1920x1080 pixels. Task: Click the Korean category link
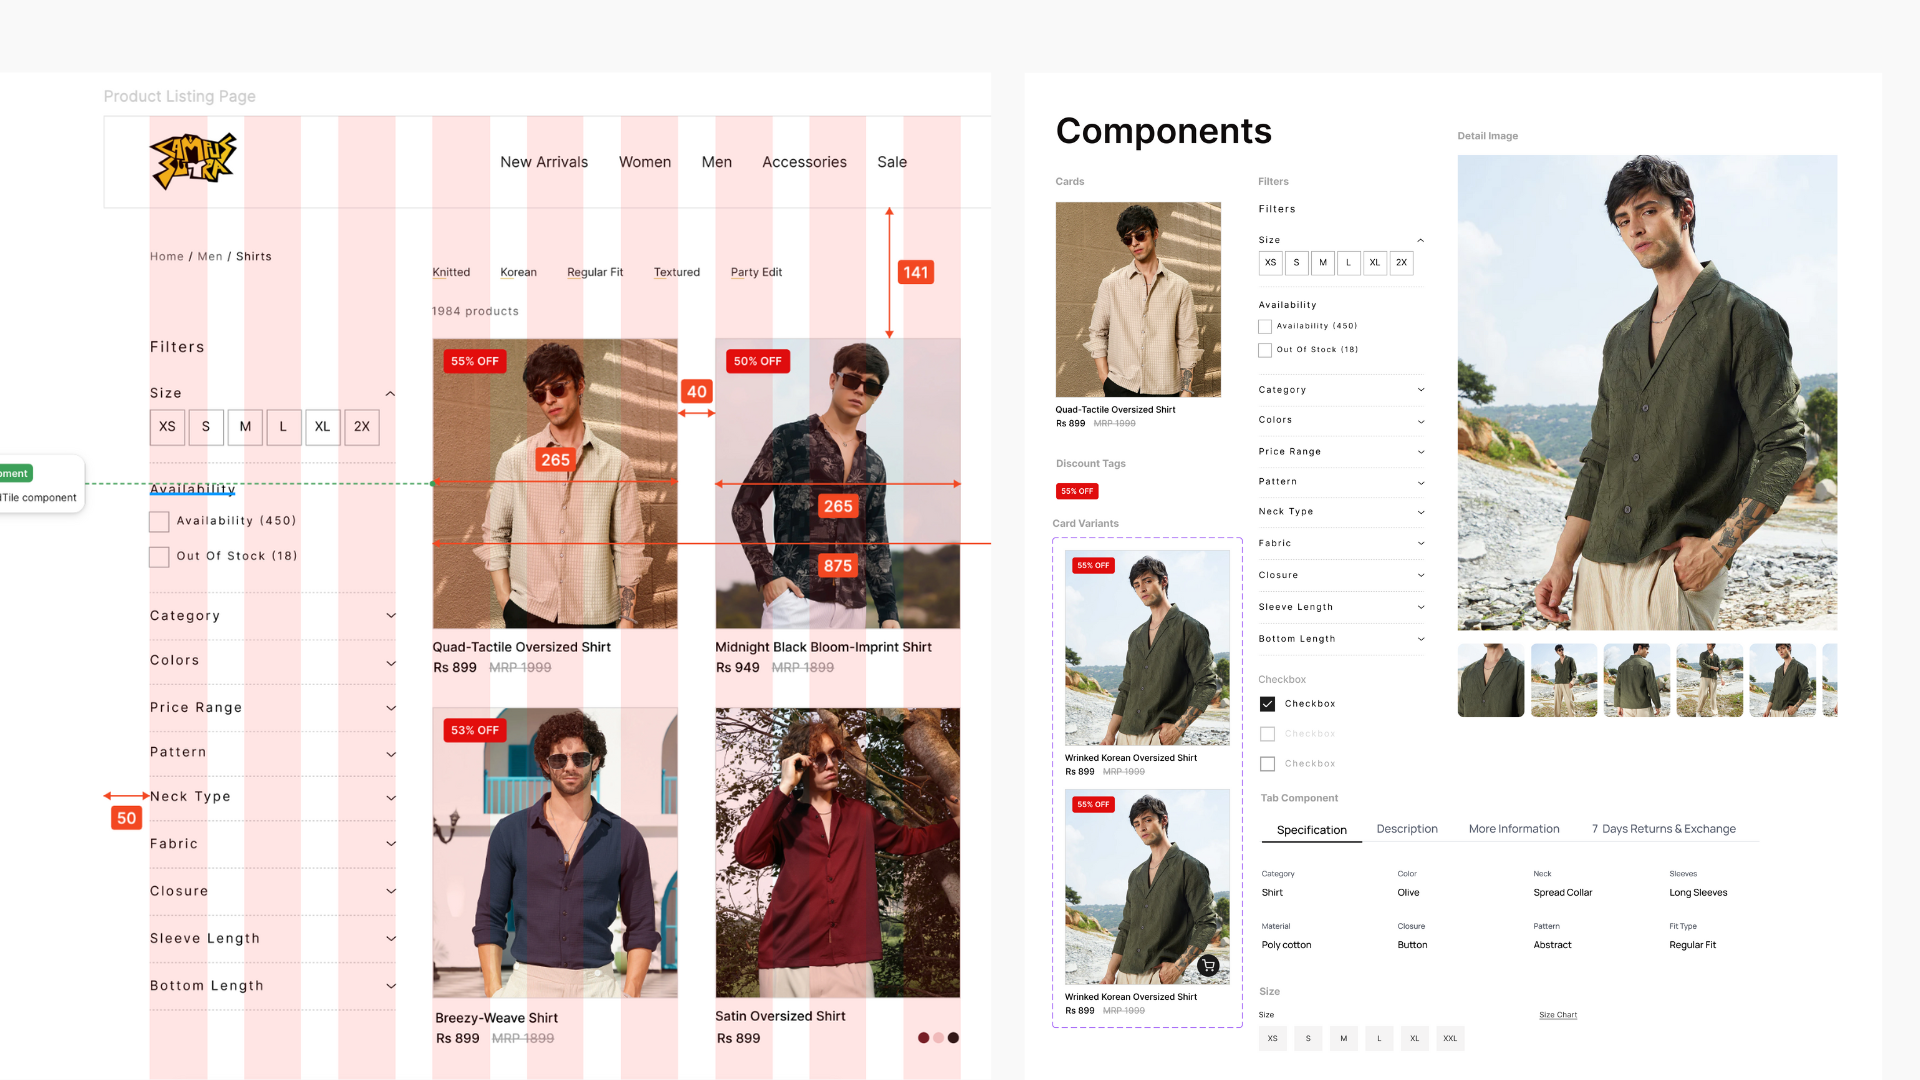click(x=518, y=272)
